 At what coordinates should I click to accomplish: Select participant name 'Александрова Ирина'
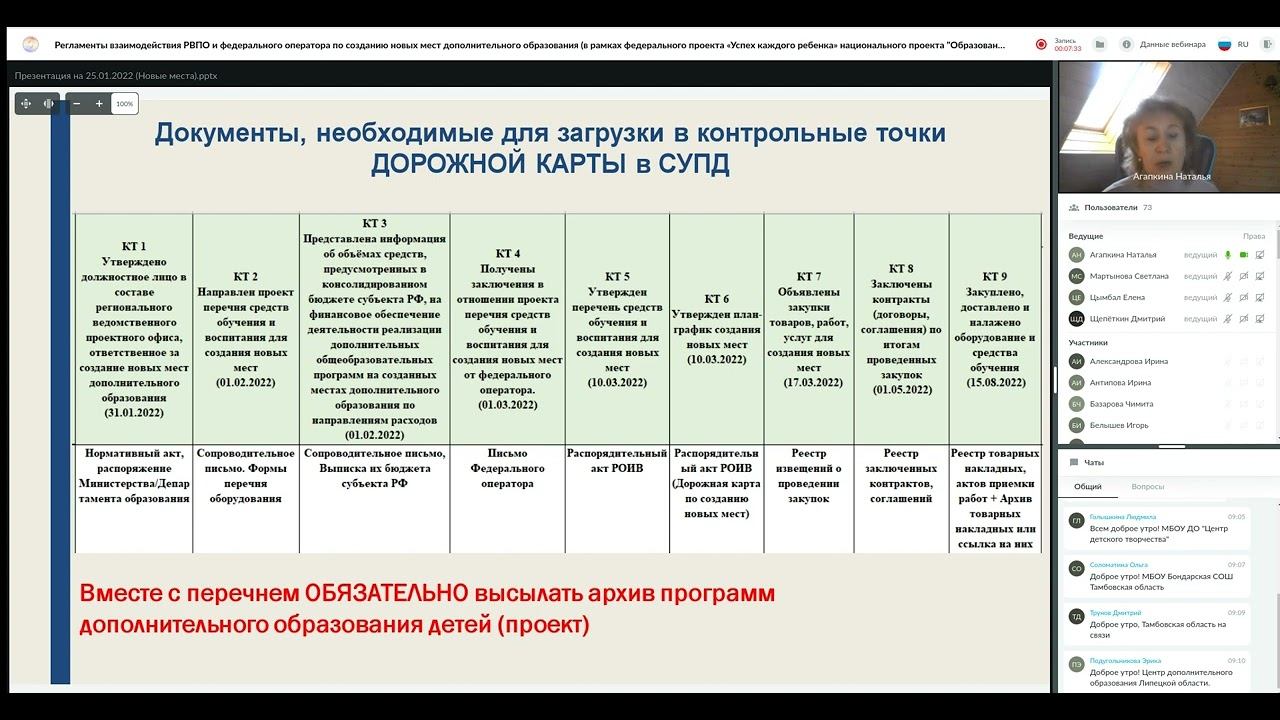(1129, 361)
